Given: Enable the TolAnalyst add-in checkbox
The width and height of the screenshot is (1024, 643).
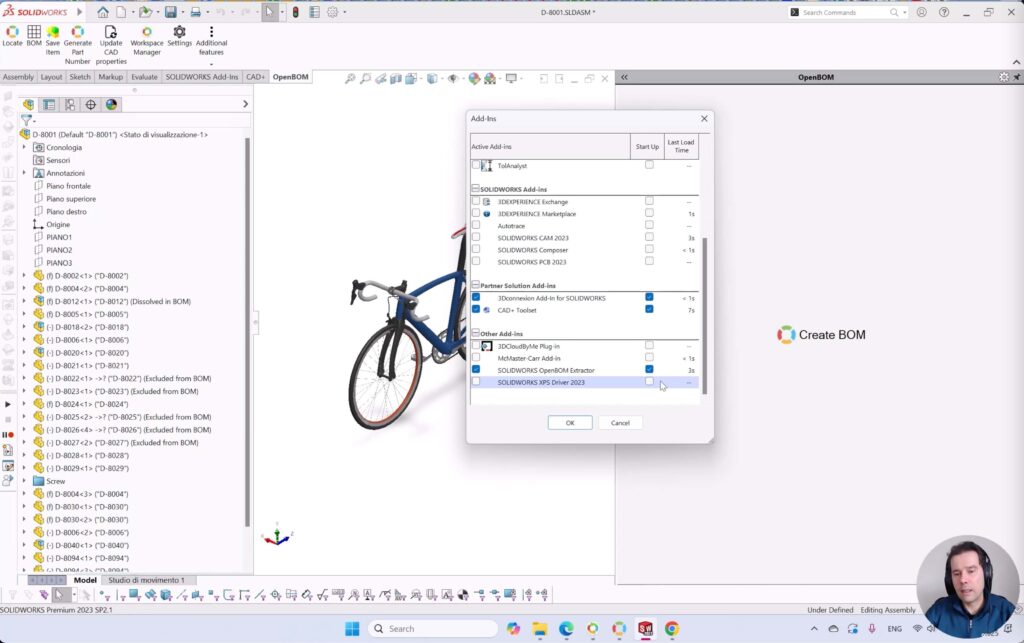Looking at the screenshot, I should [476, 165].
